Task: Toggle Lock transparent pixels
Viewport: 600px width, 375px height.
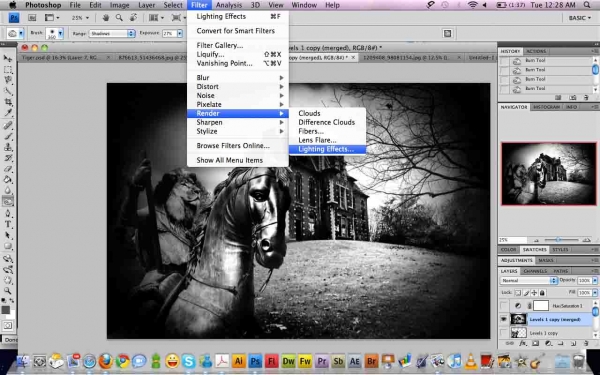Action: [x=517, y=293]
